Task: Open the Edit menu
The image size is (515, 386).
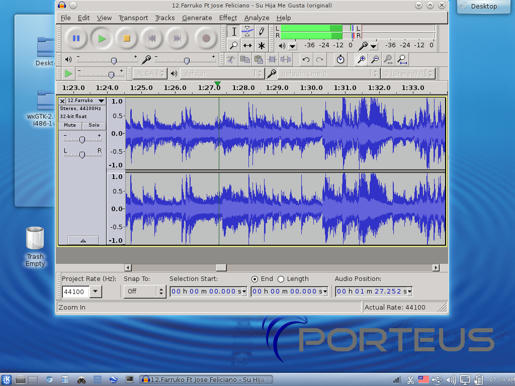Action: pos(83,18)
